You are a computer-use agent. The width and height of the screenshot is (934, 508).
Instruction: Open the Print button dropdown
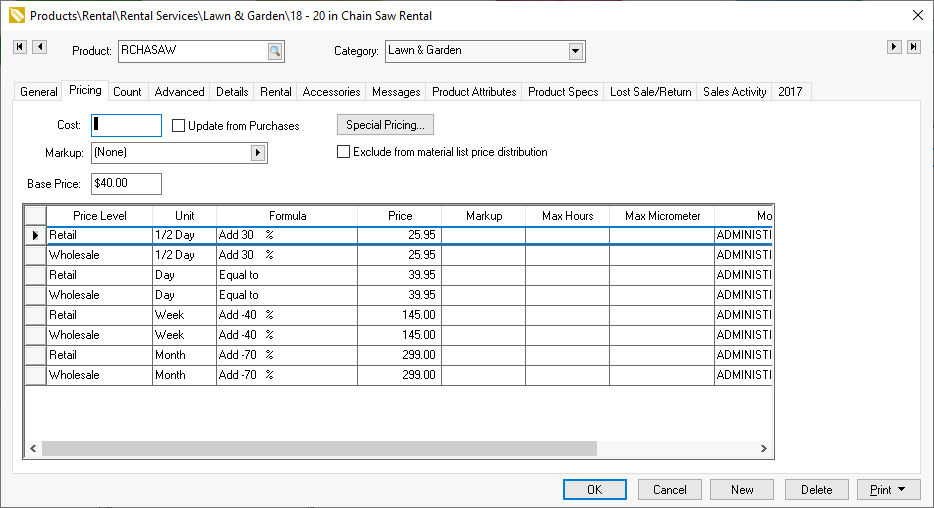(x=903, y=490)
